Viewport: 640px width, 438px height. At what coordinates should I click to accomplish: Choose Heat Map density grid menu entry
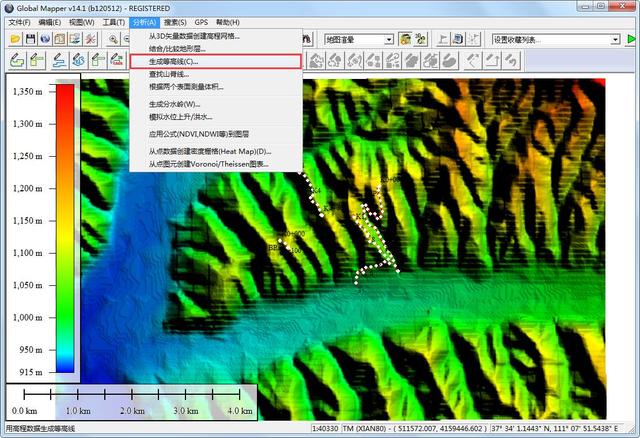tap(216, 151)
